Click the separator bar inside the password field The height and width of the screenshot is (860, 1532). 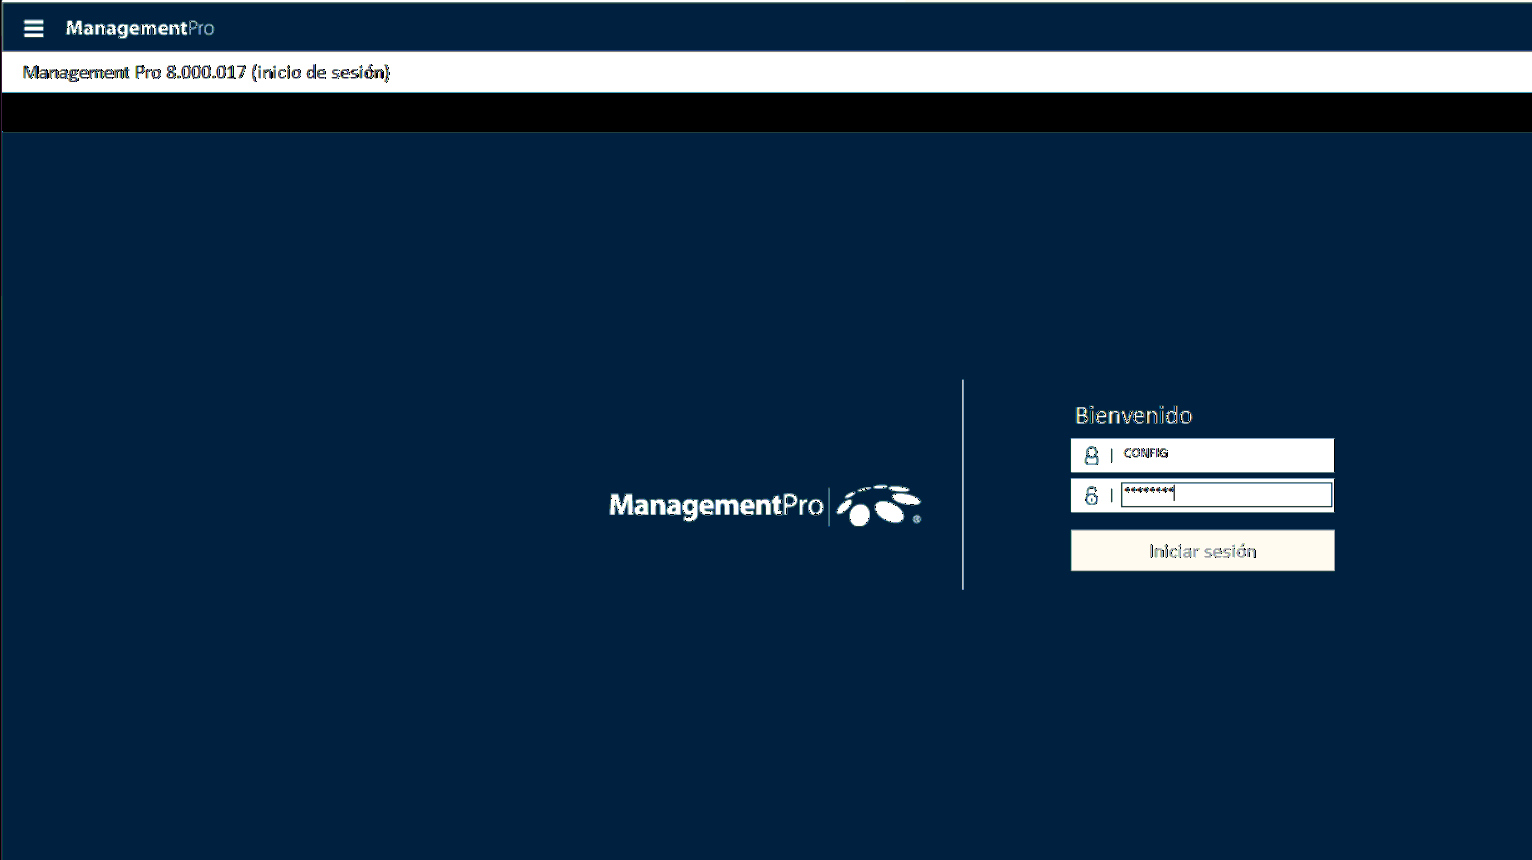[x=1110, y=494]
